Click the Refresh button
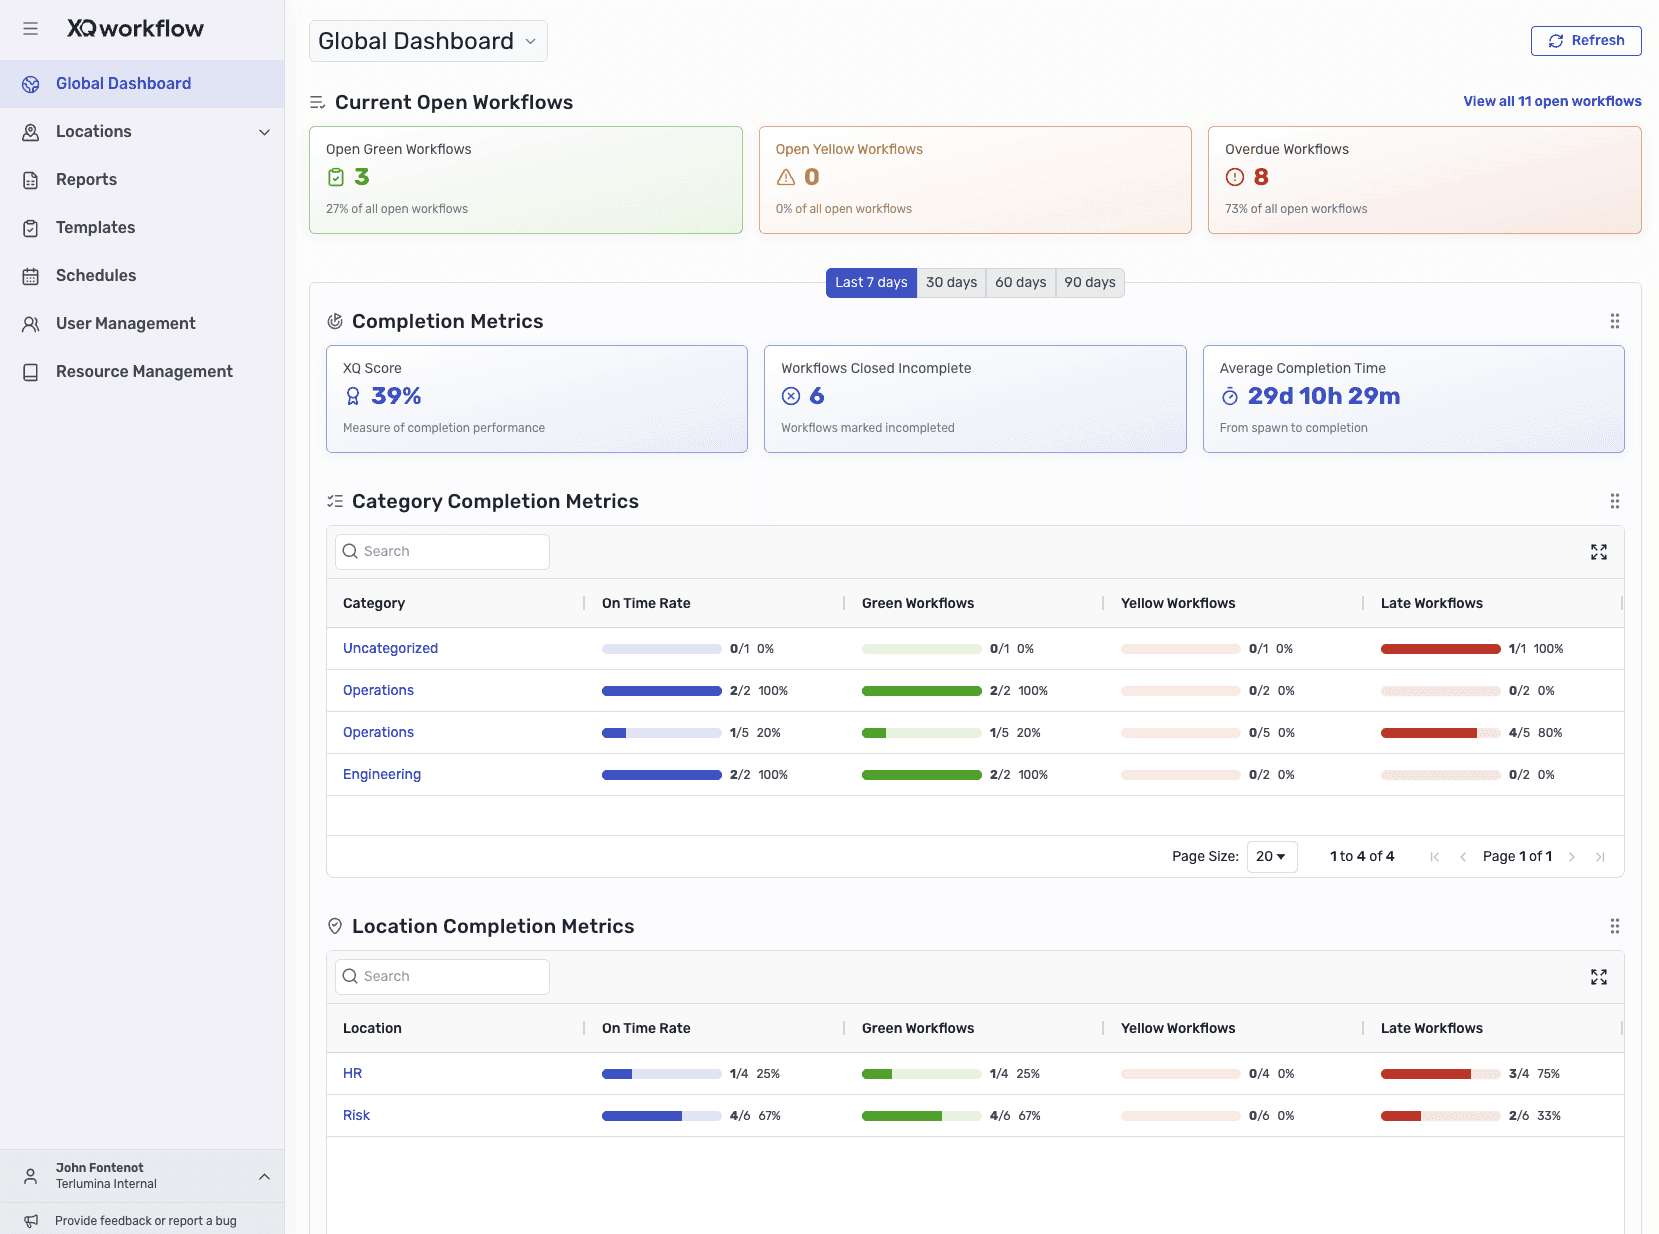The width and height of the screenshot is (1659, 1234). 1585,40
